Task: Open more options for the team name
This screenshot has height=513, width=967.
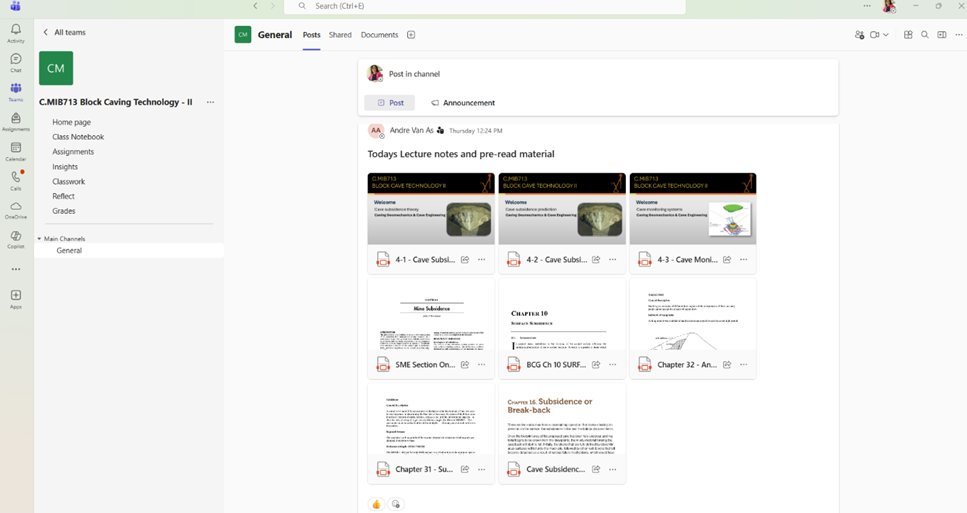Action: click(210, 102)
